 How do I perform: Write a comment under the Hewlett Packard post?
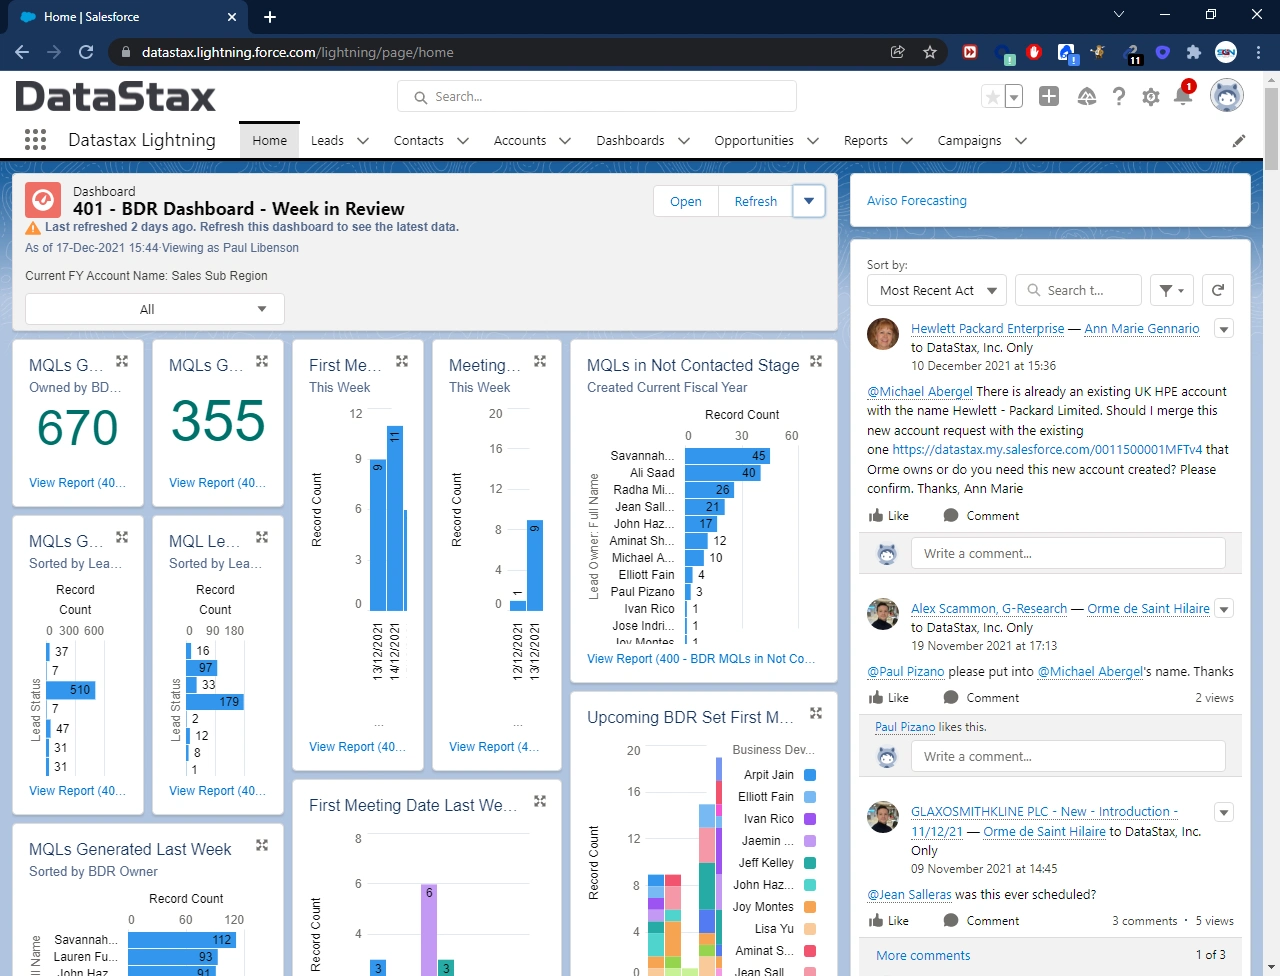coord(1068,554)
